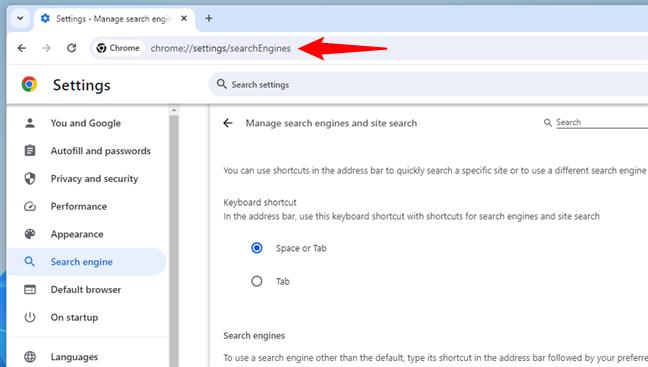Viewport: 648px width, 367px height.
Task: Click the speedometer Performance icon
Action: 30,206
